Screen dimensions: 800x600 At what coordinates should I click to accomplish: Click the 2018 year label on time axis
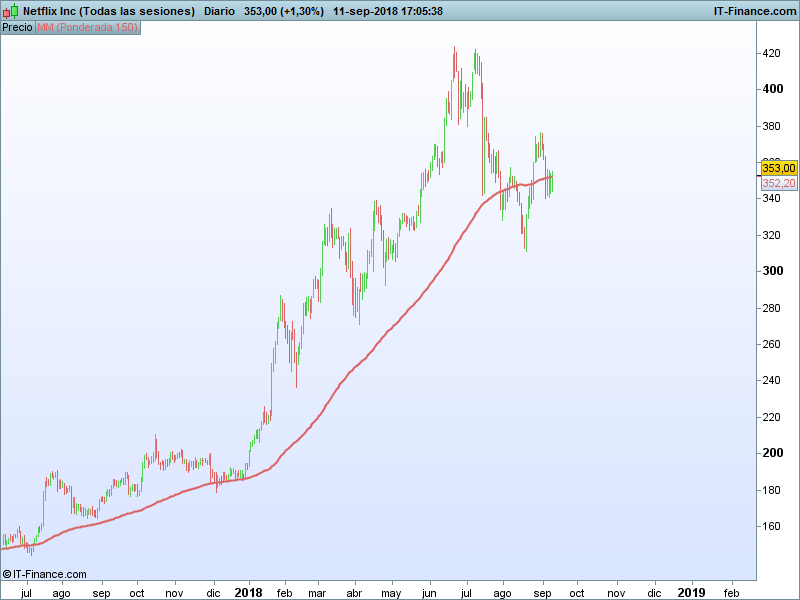pyautogui.click(x=248, y=593)
